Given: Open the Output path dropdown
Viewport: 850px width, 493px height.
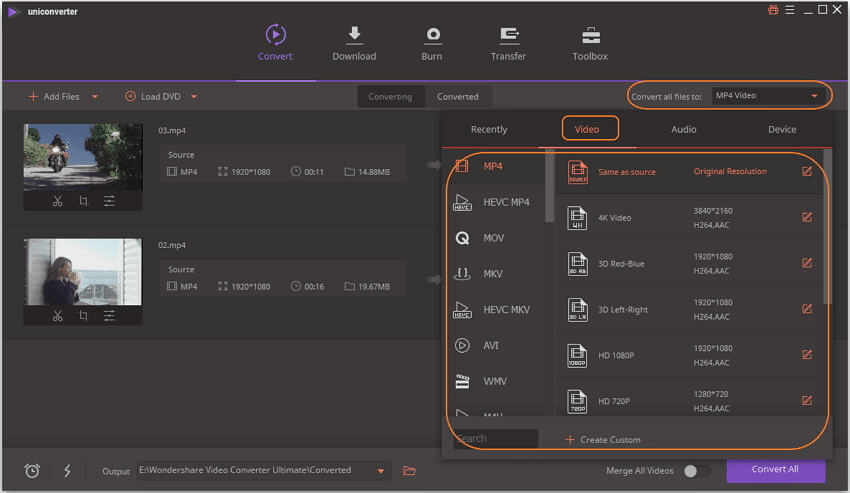Looking at the screenshot, I should pyautogui.click(x=381, y=471).
